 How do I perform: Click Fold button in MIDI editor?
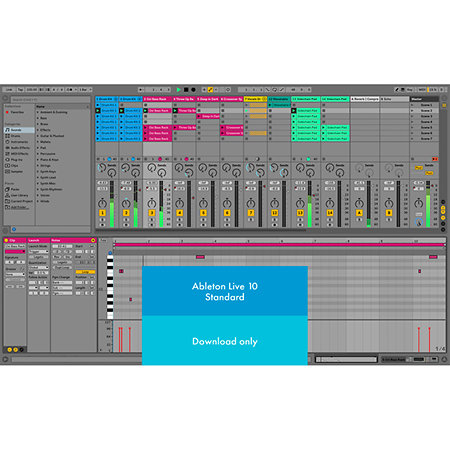(x=104, y=240)
